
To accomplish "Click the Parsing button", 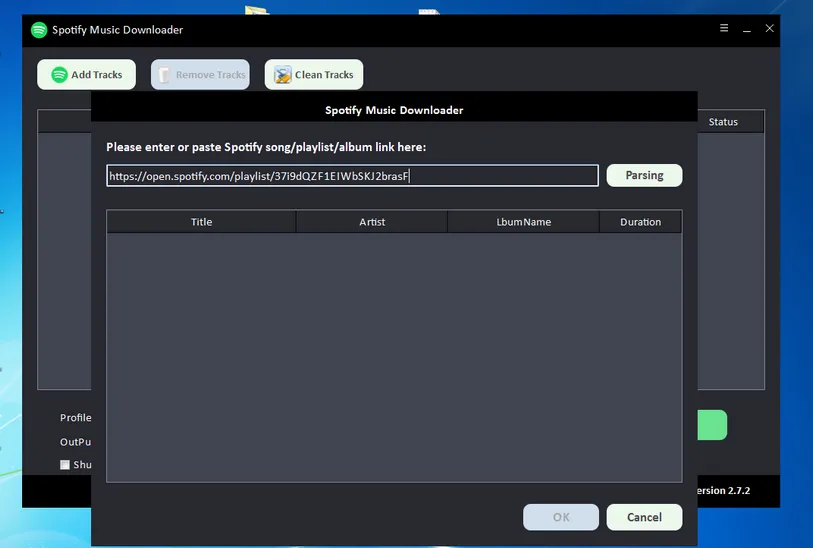I will 644,175.
